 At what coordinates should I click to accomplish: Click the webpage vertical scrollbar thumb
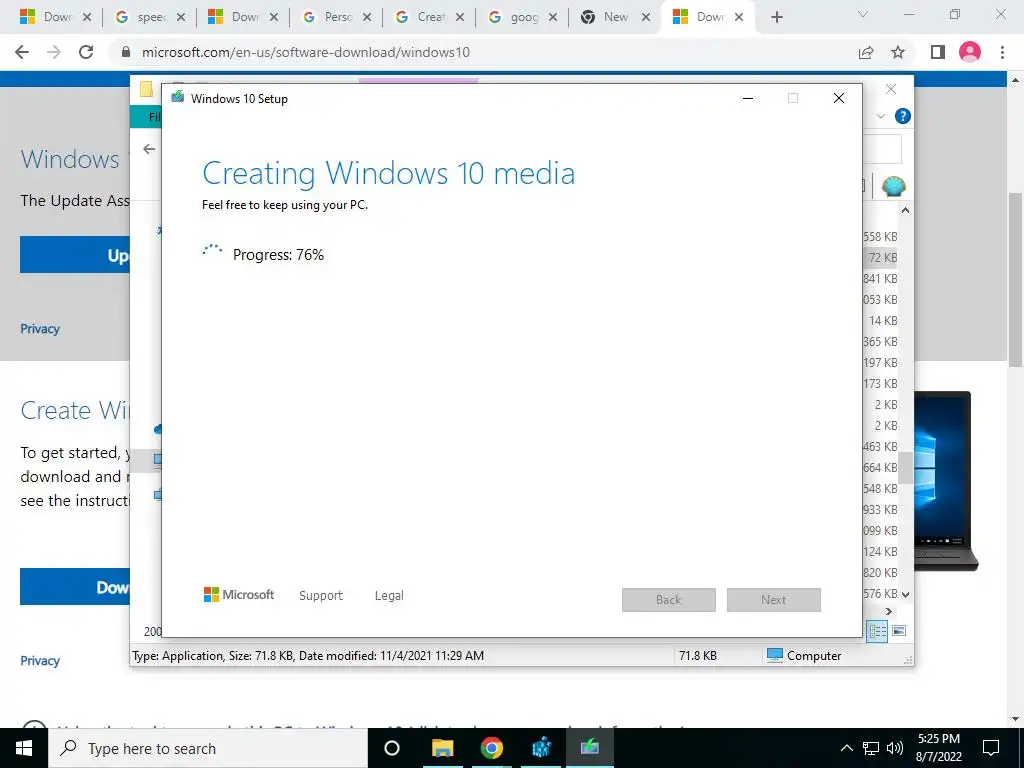coord(1016,280)
